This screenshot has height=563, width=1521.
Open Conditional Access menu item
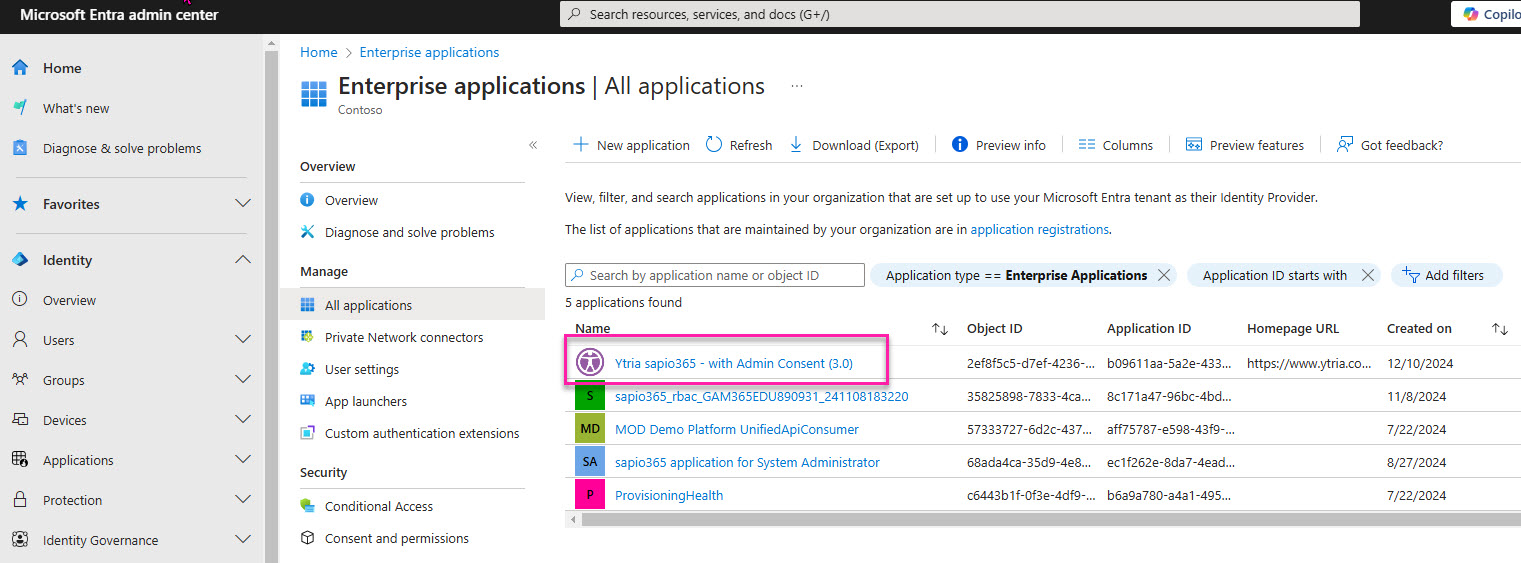pyautogui.click(x=378, y=506)
